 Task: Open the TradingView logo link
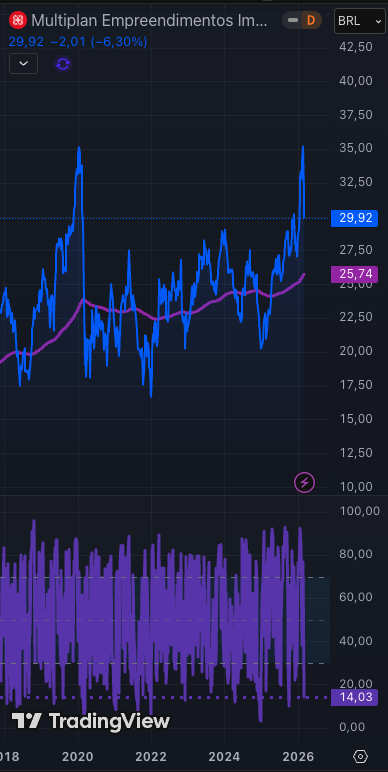[x=91, y=721]
